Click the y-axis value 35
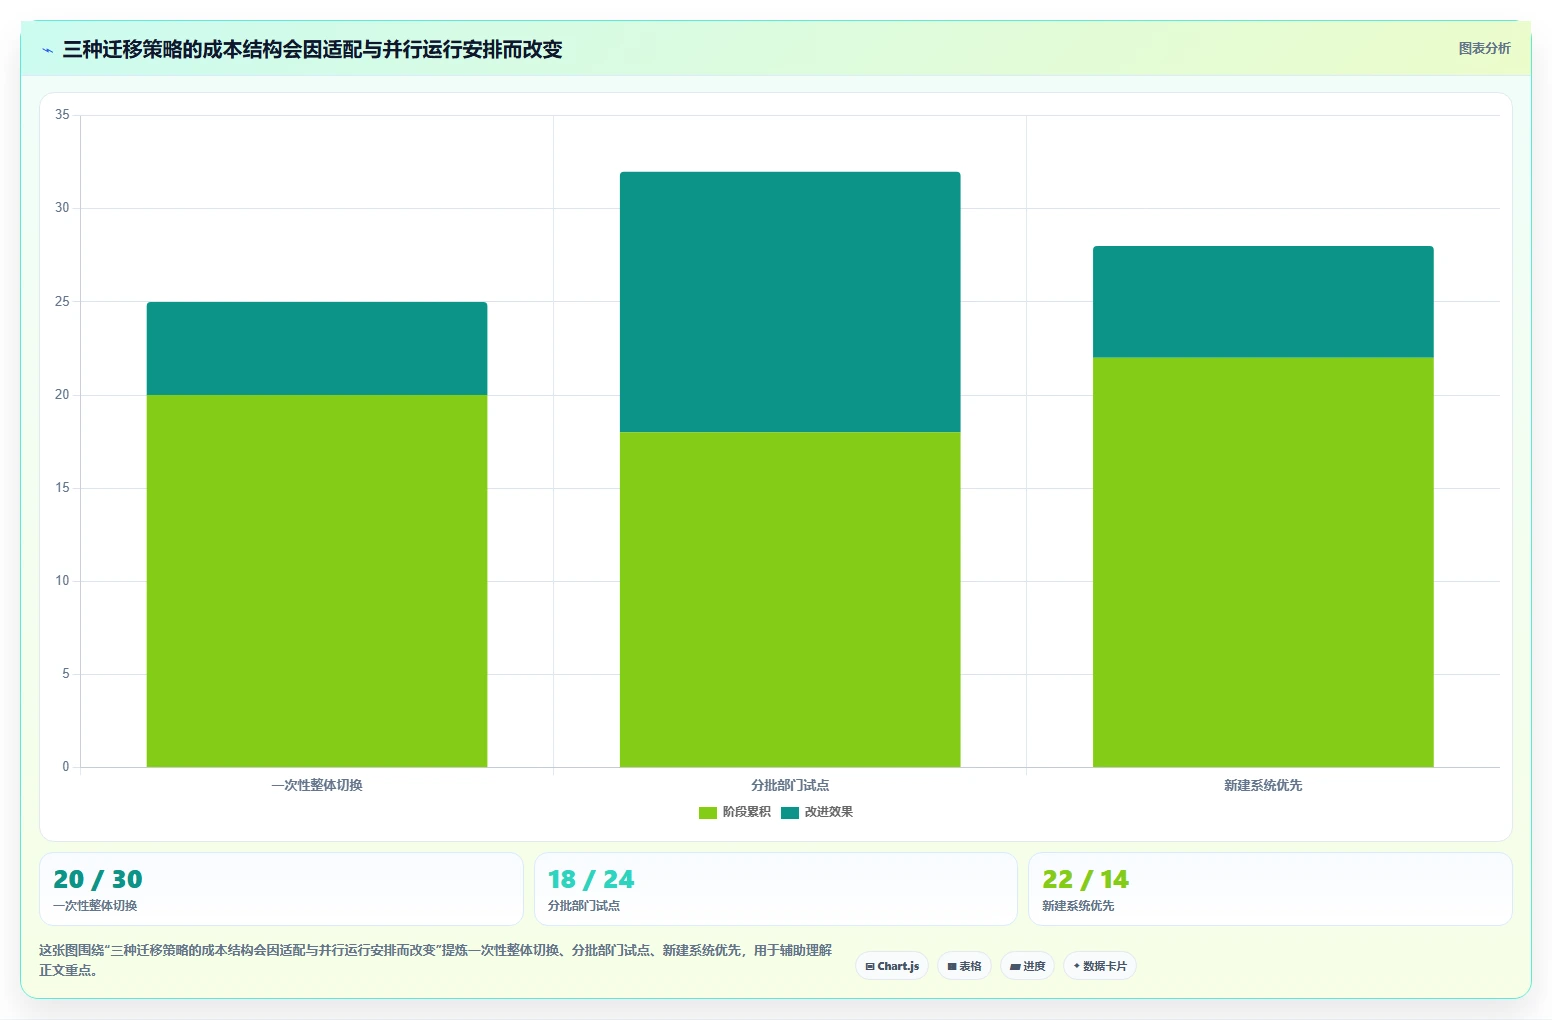This screenshot has width=1552, height=1020. tap(62, 115)
